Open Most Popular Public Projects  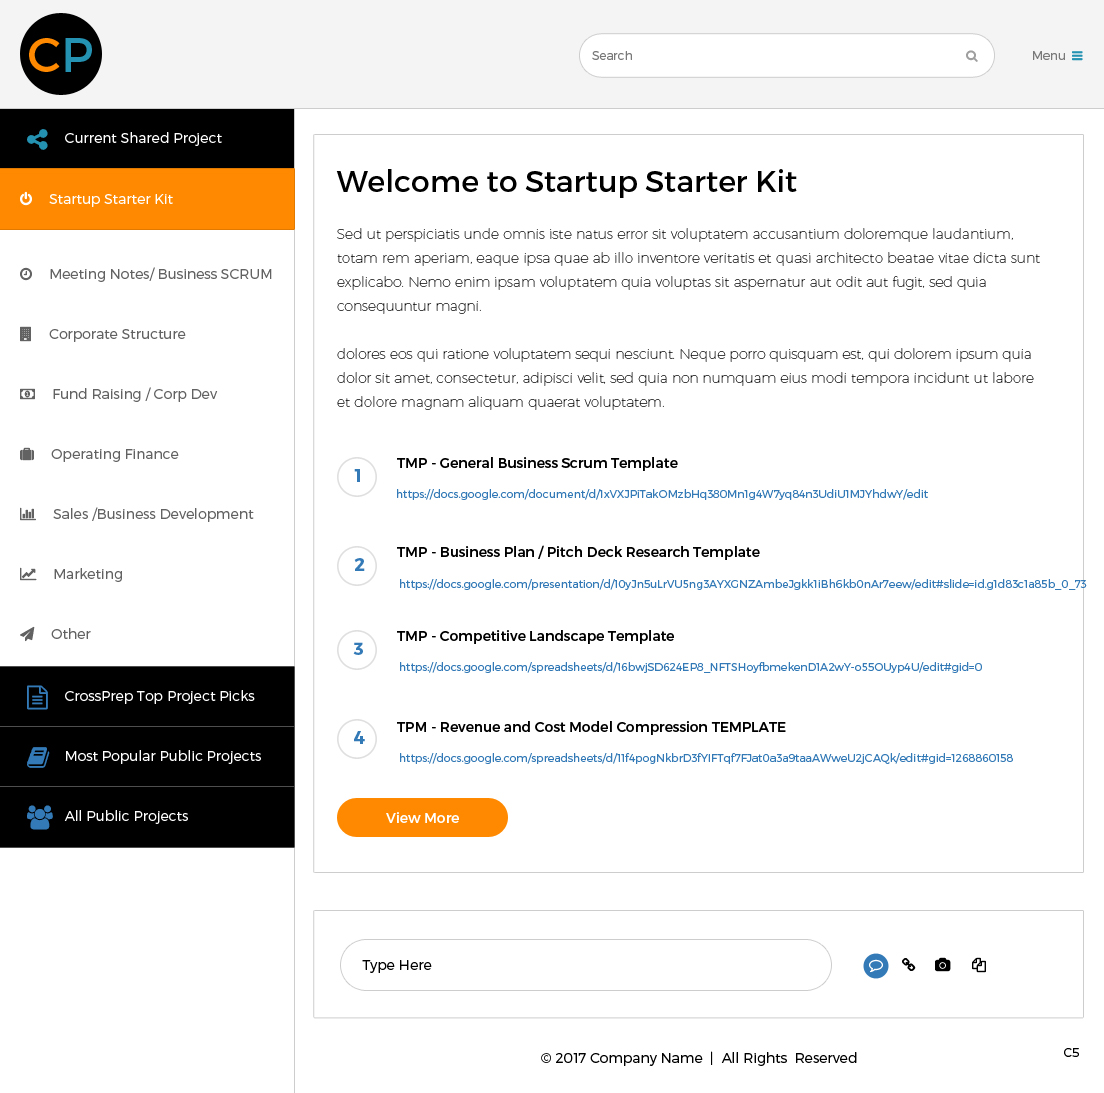(147, 756)
